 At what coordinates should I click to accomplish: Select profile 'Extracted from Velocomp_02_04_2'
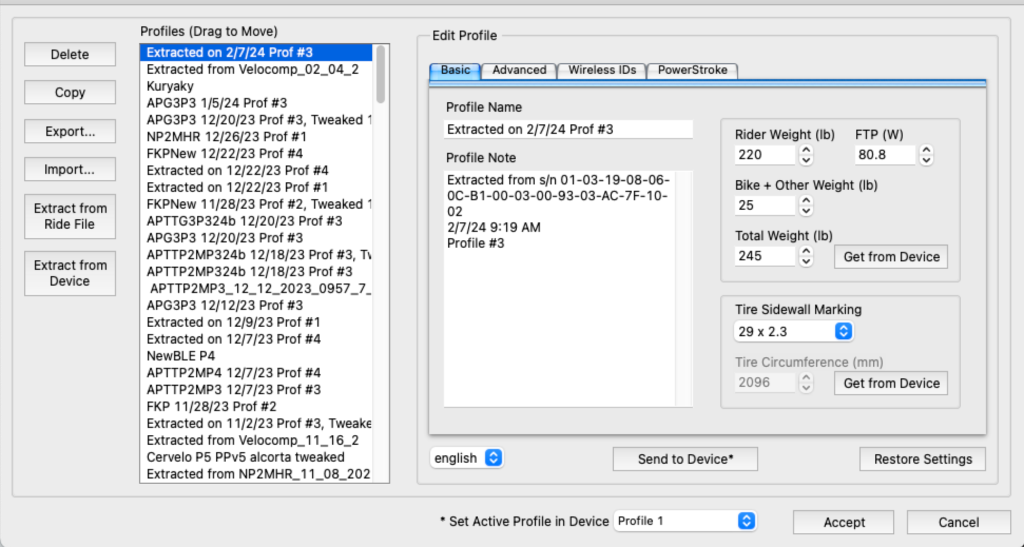pos(256,69)
